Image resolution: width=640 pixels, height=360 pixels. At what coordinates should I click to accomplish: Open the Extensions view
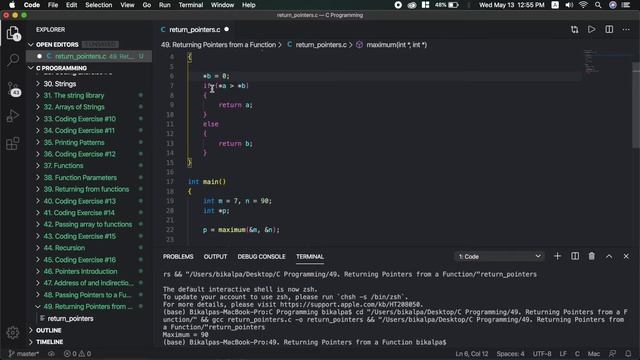pos(13,143)
